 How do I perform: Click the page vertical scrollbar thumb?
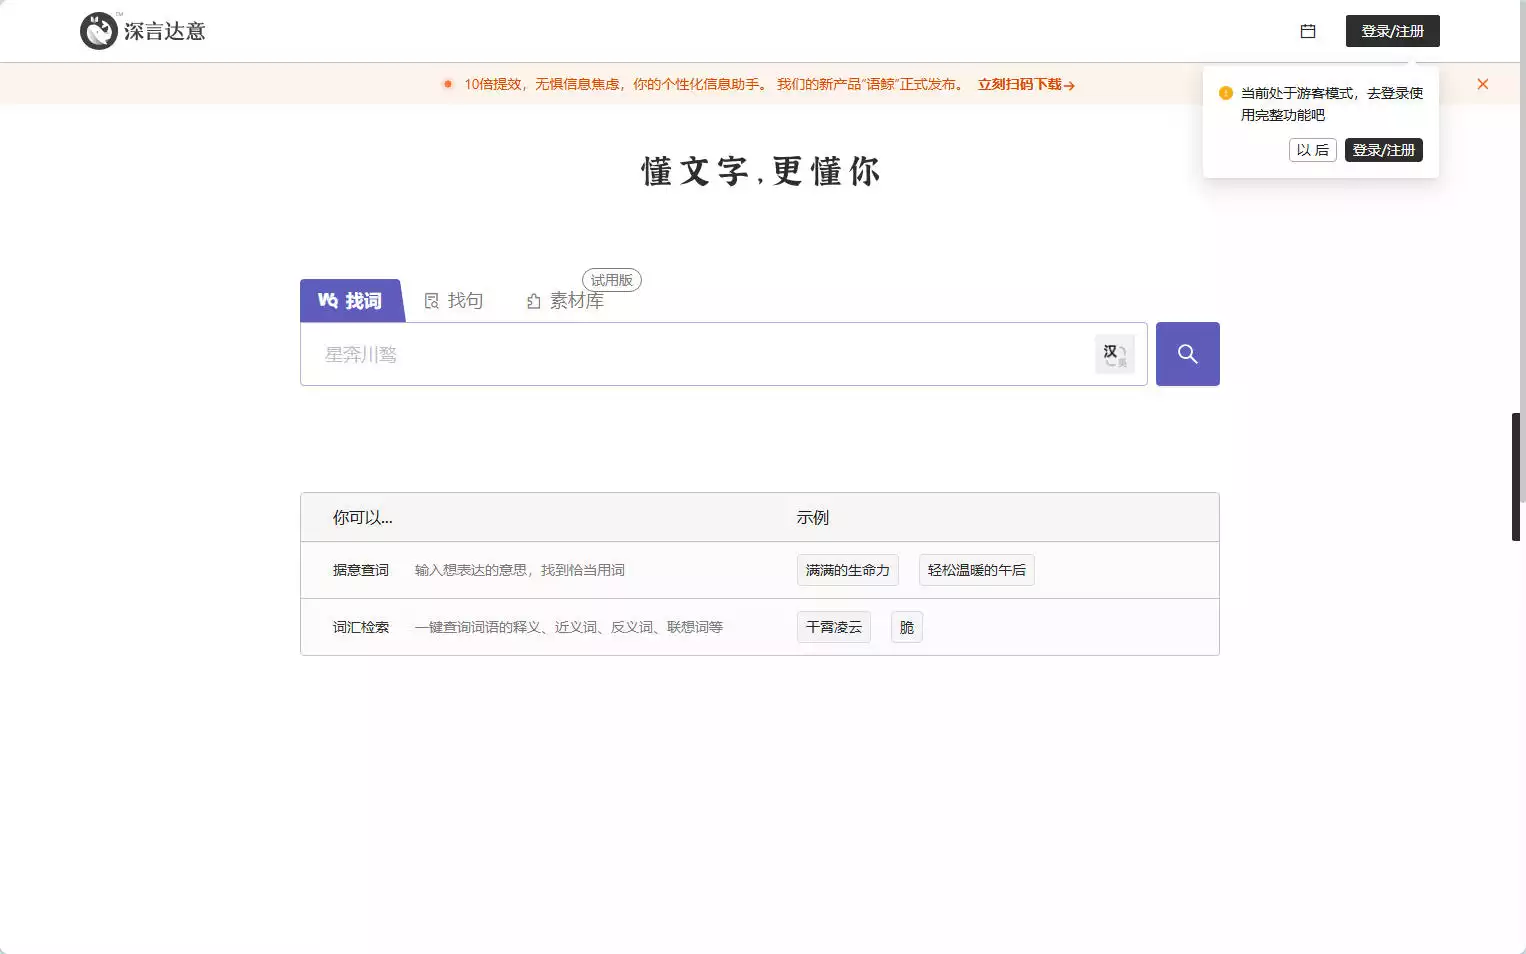tap(1516, 476)
